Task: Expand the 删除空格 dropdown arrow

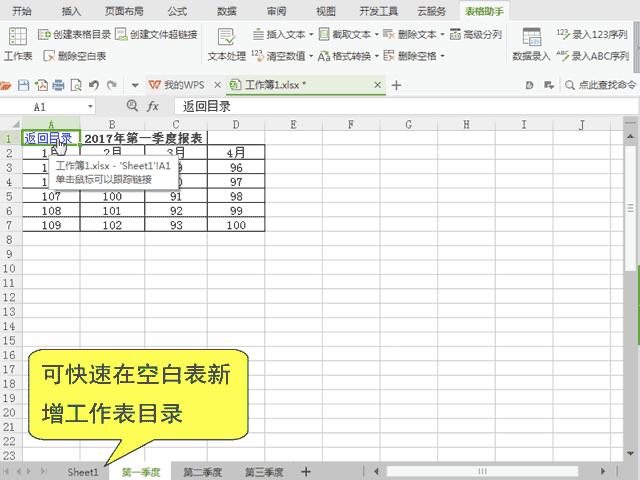Action: coord(442,56)
